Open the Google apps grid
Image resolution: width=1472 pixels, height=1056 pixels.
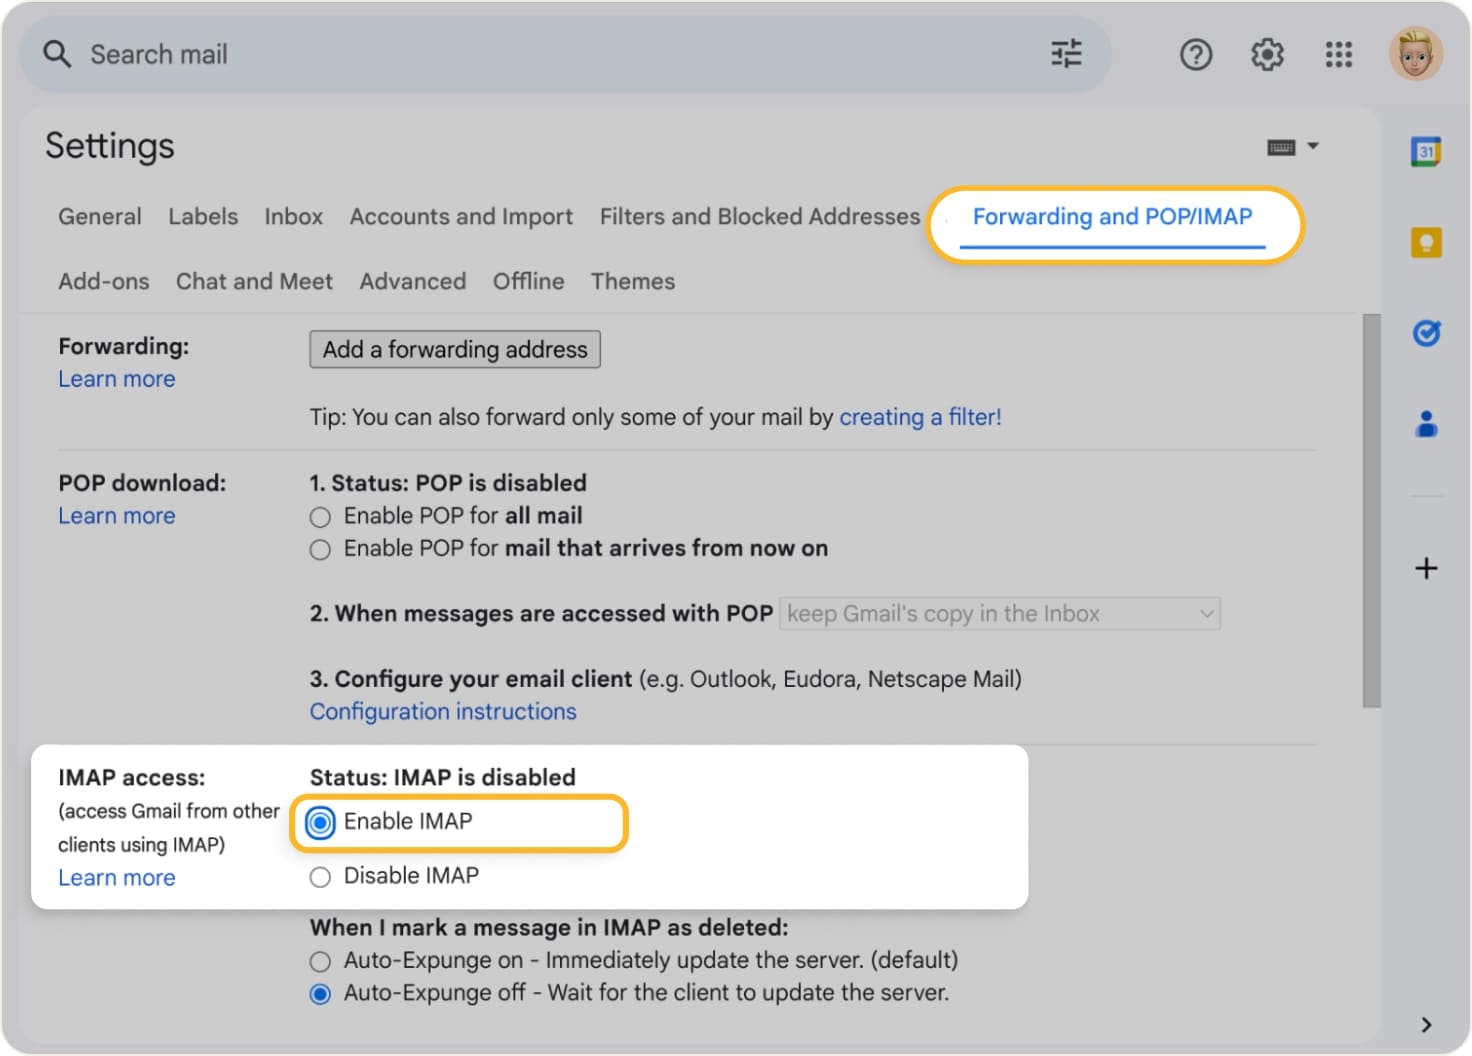pyautogui.click(x=1338, y=54)
